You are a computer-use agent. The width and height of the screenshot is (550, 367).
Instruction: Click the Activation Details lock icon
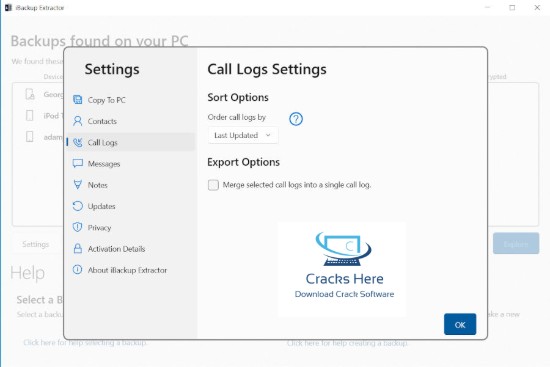[78, 249]
